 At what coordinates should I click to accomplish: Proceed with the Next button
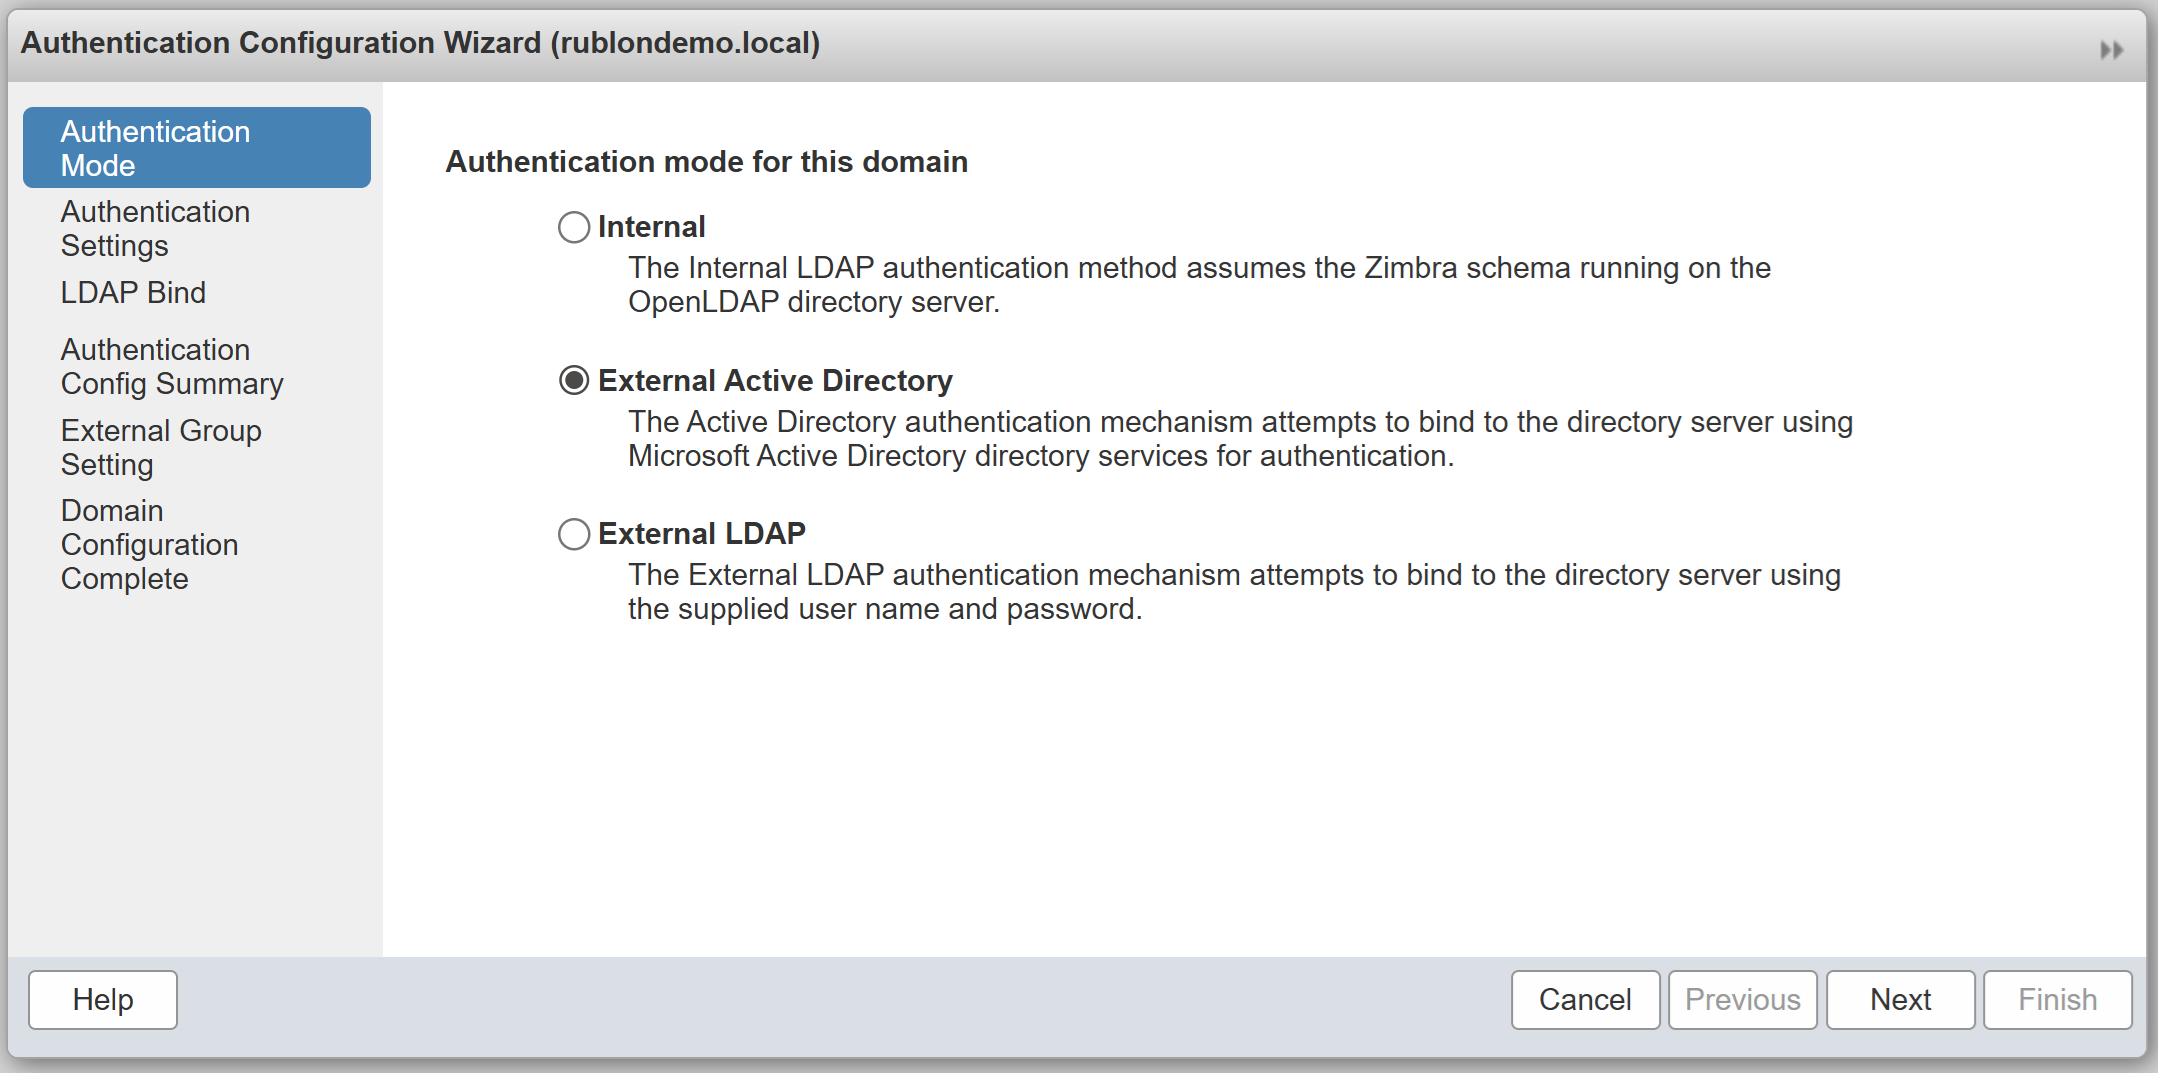1900,1000
